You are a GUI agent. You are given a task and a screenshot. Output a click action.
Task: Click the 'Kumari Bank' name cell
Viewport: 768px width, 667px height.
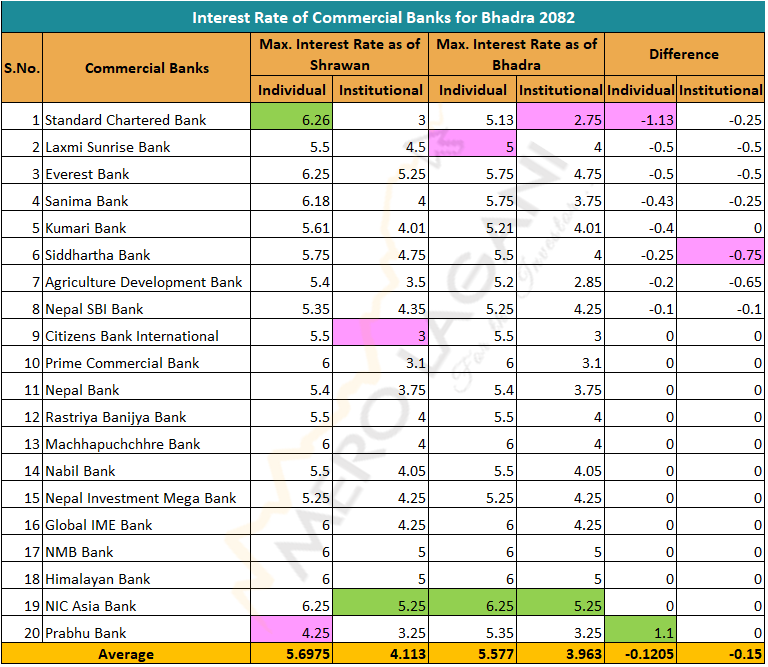146,224
